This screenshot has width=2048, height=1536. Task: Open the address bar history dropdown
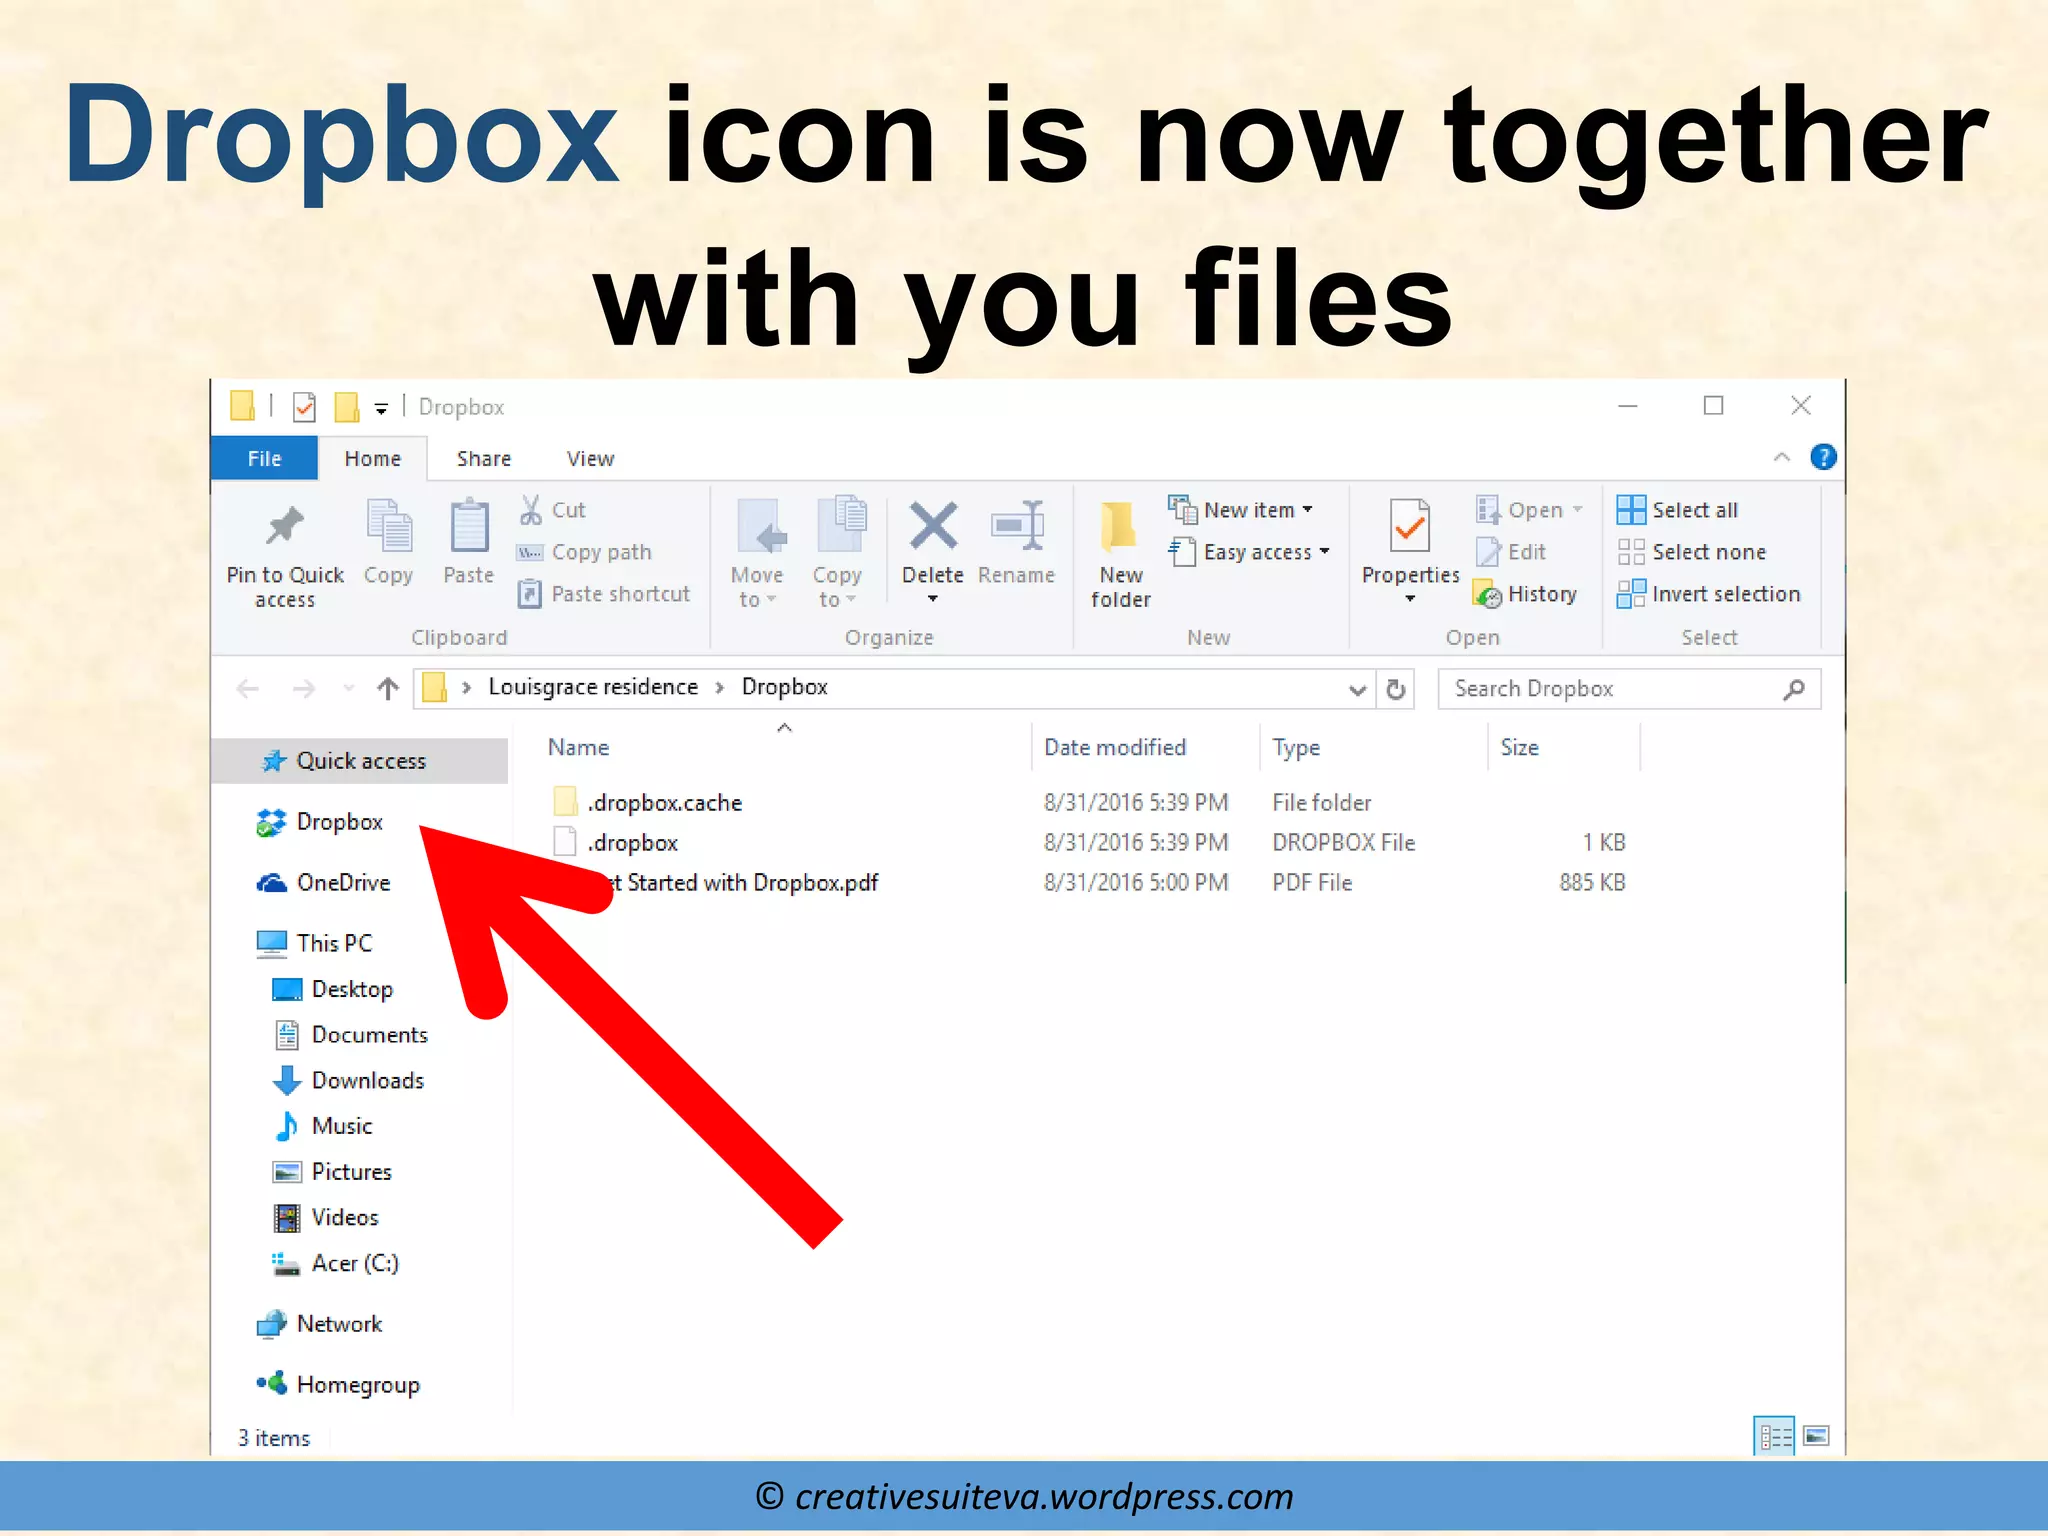point(1357,689)
